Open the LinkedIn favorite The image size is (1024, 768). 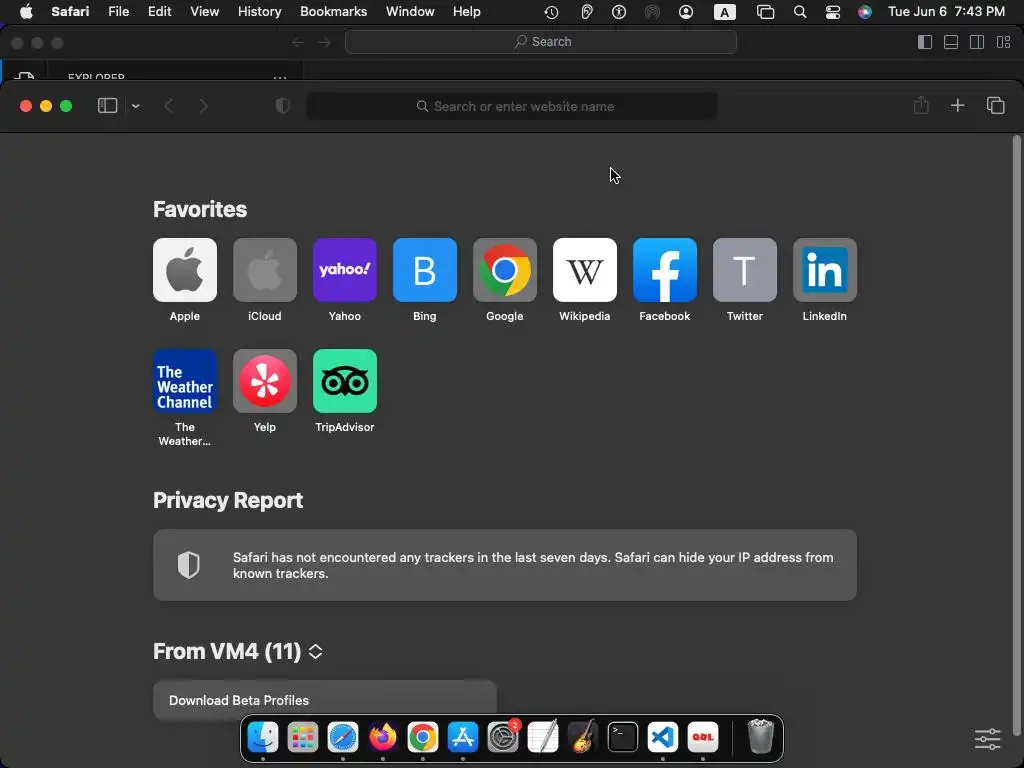(825, 270)
